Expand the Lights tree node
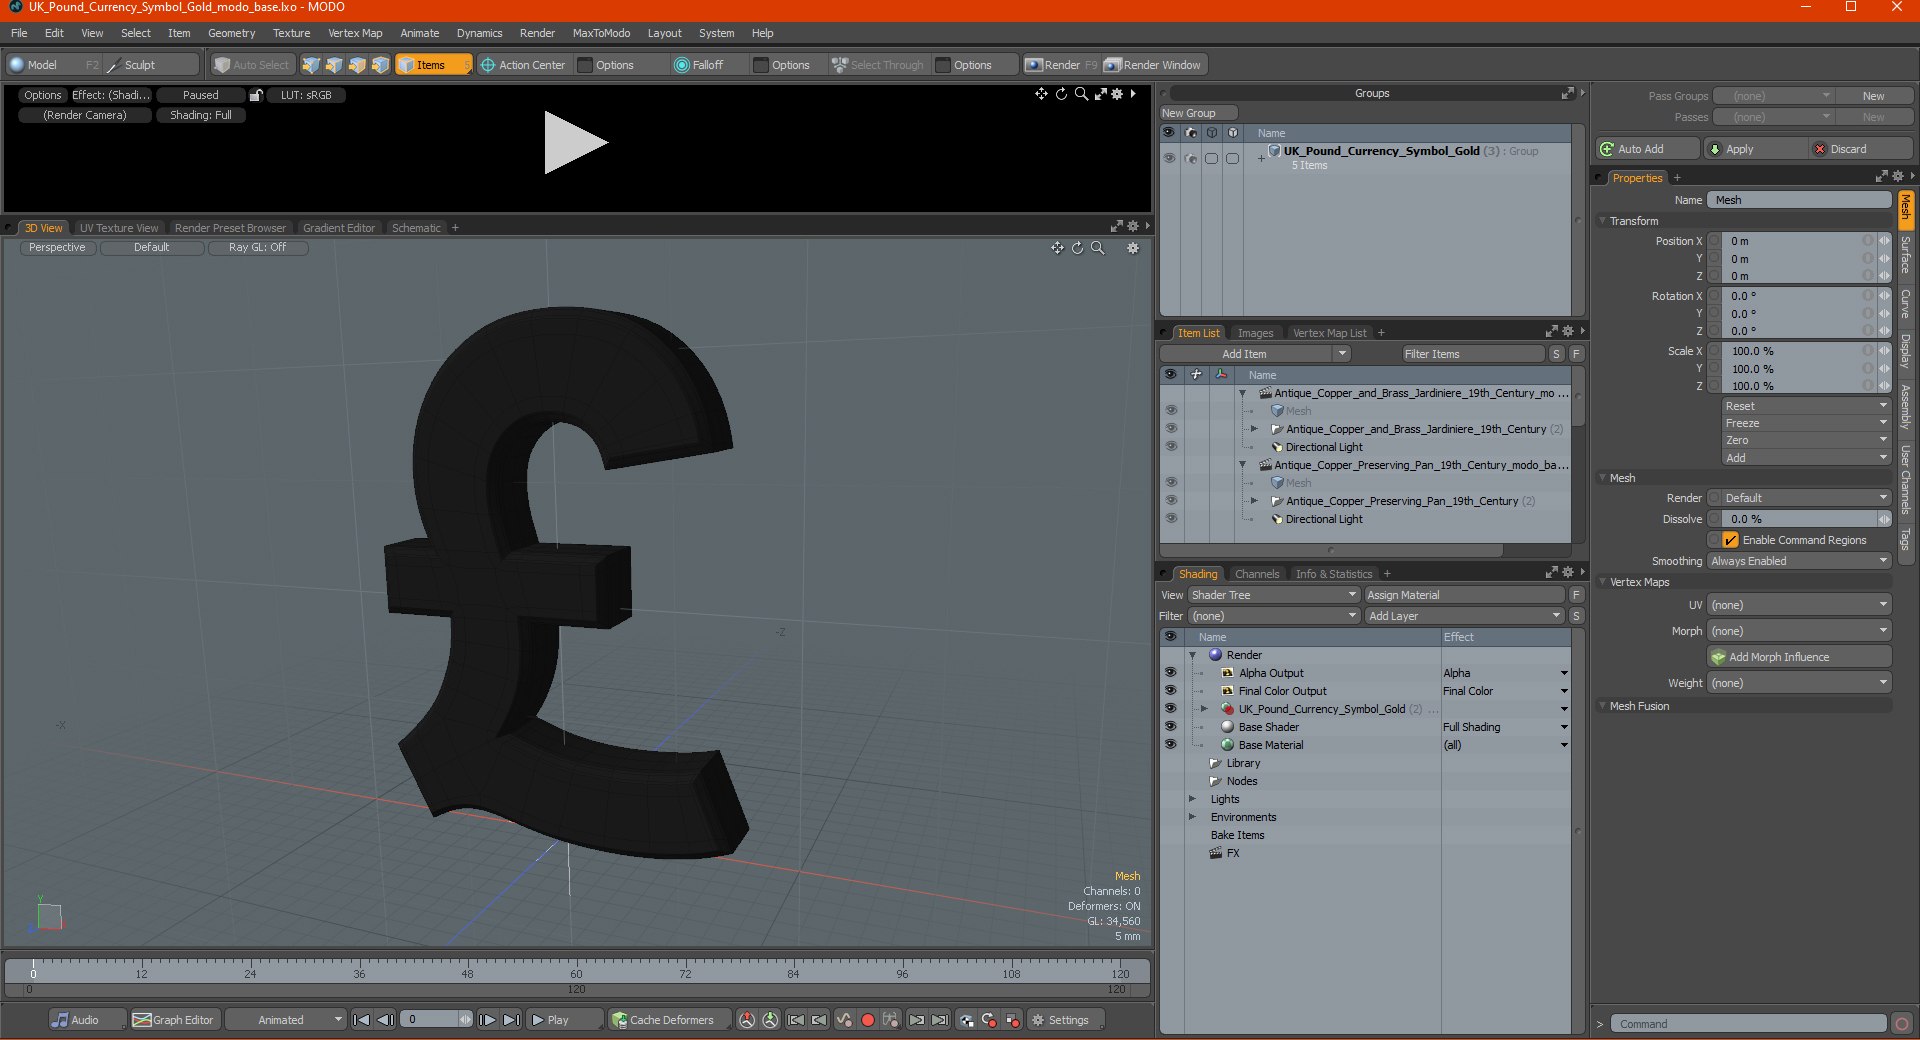The width and height of the screenshot is (1920, 1040). click(1192, 799)
